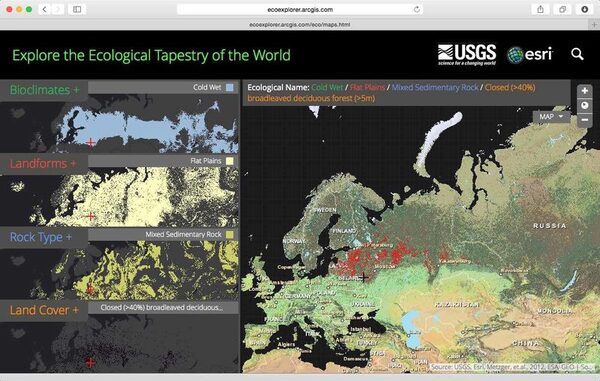This screenshot has width=600, height=381.
Task: Open the search magnifier icon
Action: click(577, 54)
